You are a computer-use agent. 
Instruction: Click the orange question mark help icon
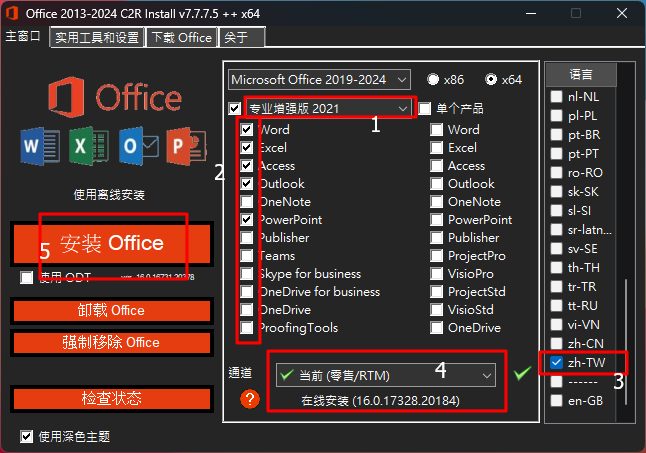[x=250, y=399]
